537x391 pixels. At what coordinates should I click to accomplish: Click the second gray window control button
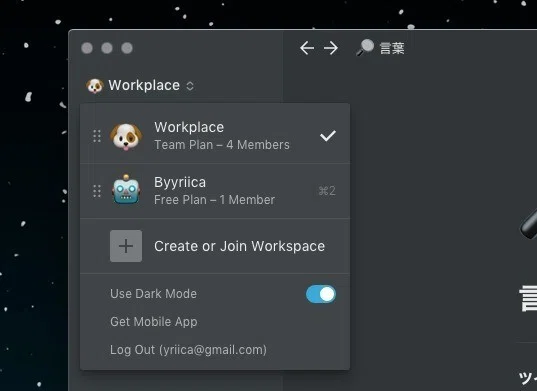(x=107, y=48)
